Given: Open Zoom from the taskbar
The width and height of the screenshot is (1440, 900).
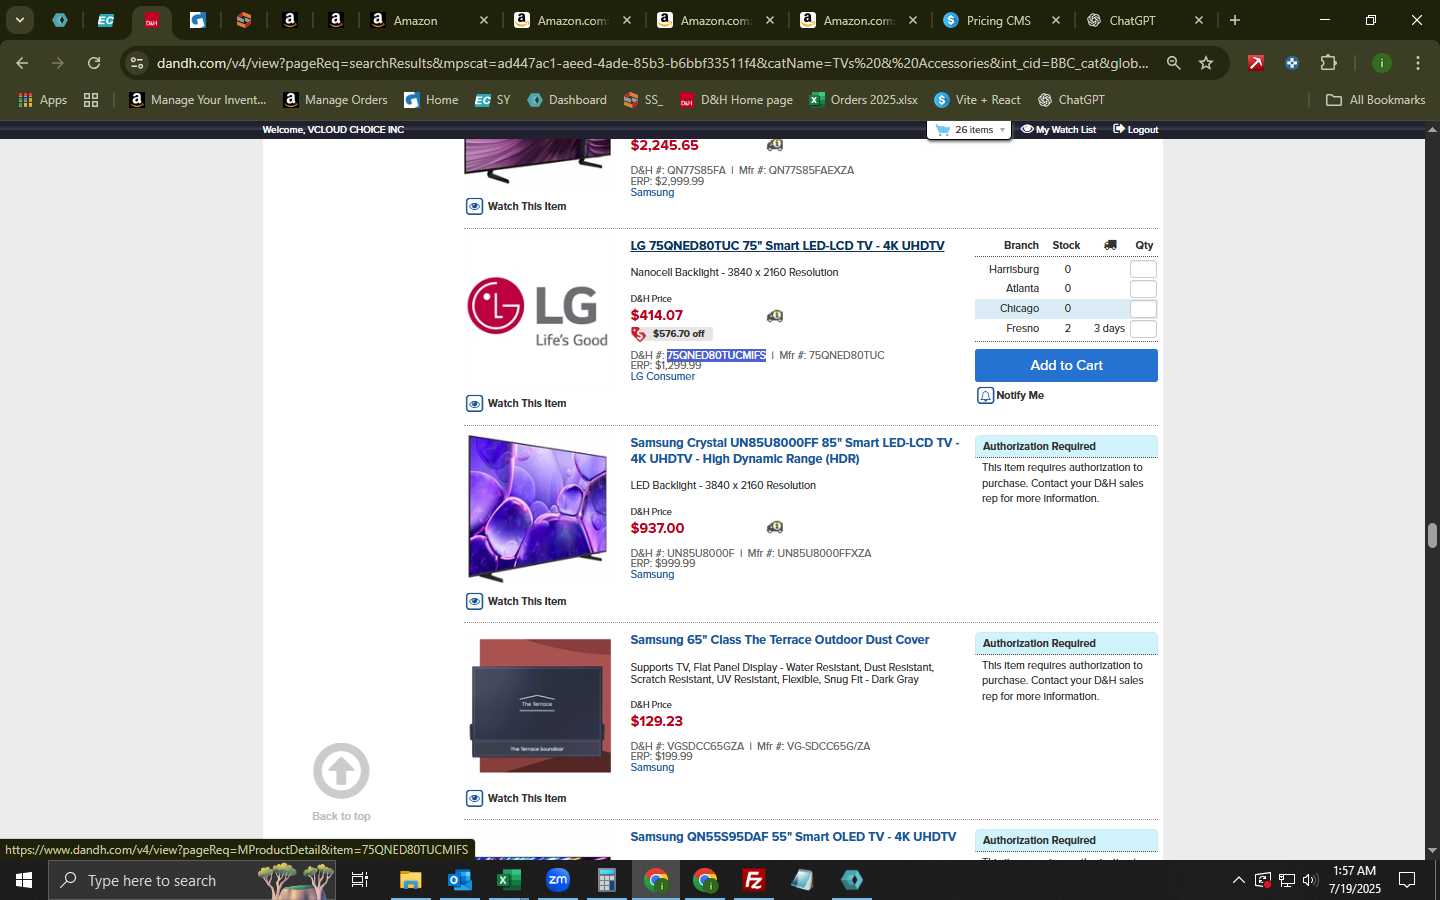Looking at the screenshot, I should pyautogui.click(x=558, y=880).
